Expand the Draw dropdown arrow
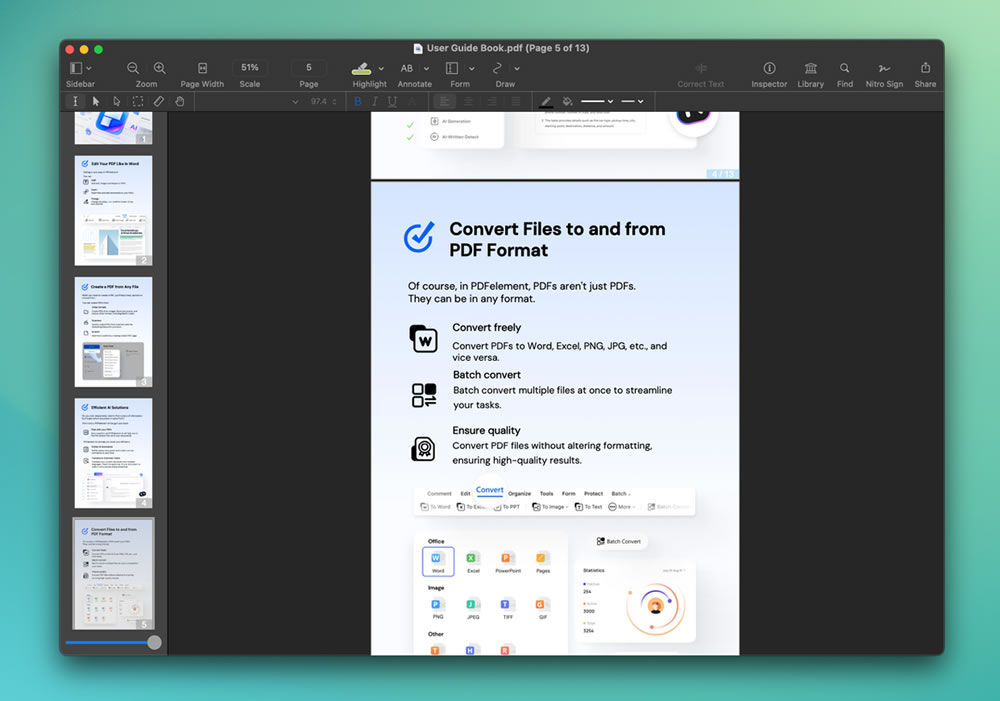The width and height of the screenshot is (1000, 701). click(x=517, y=68)
